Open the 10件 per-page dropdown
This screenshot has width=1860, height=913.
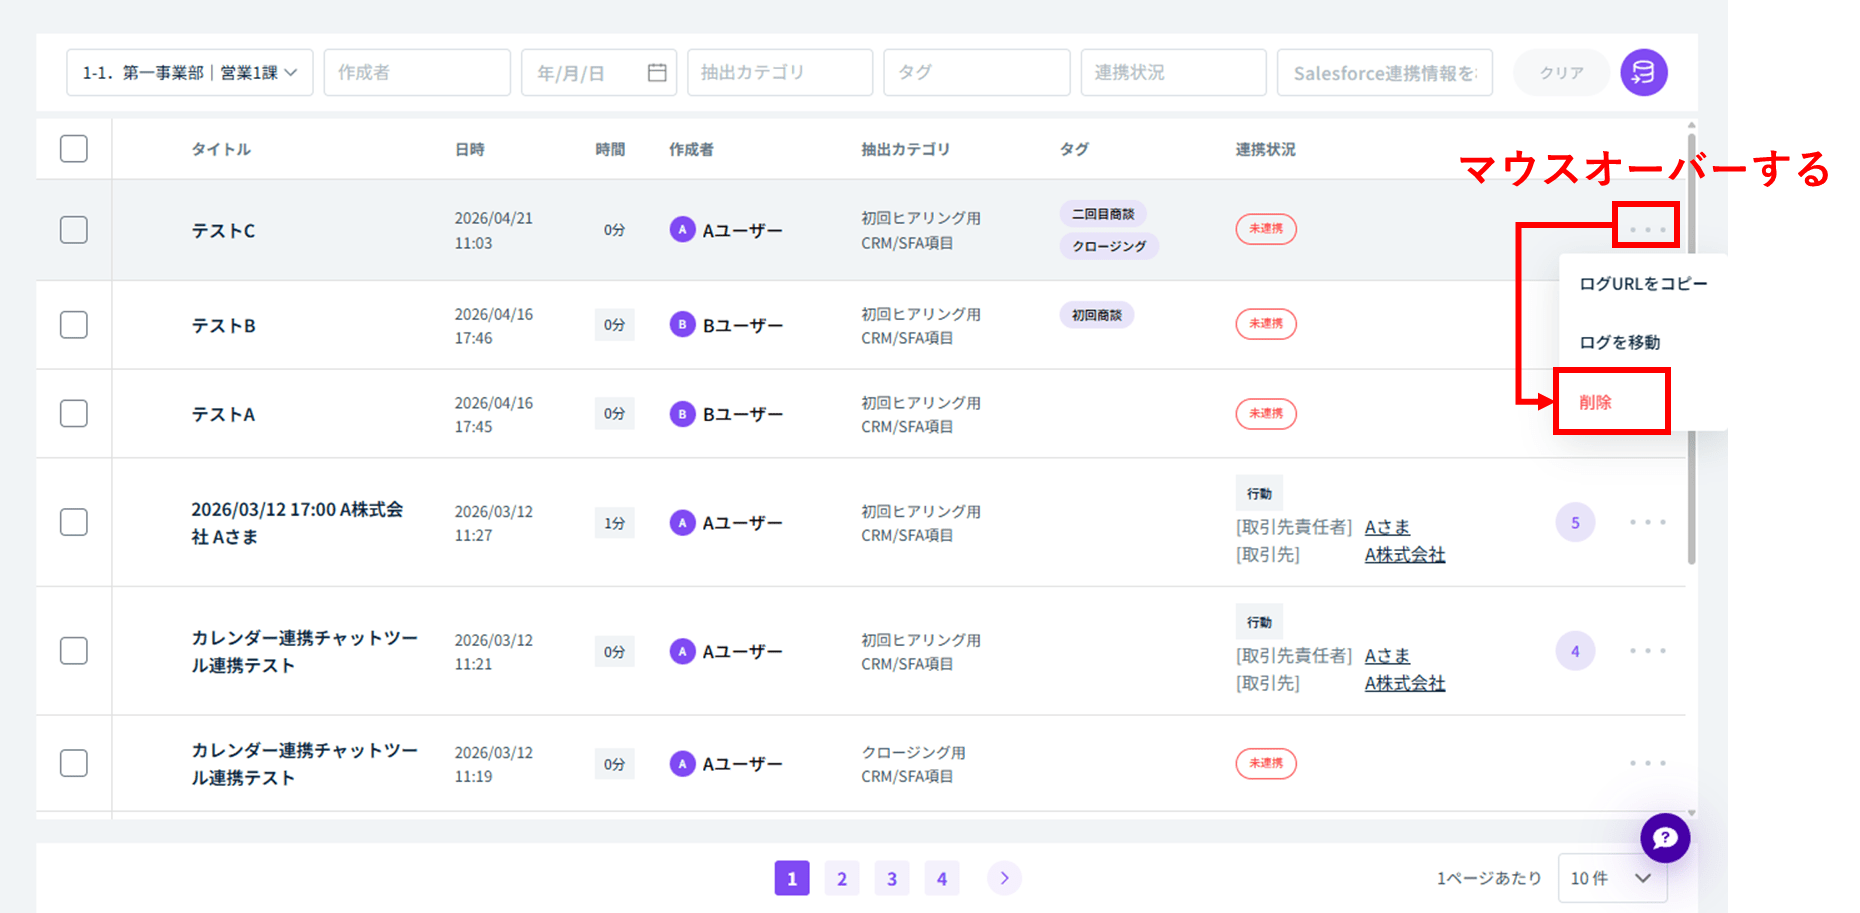coord(1611,878)
